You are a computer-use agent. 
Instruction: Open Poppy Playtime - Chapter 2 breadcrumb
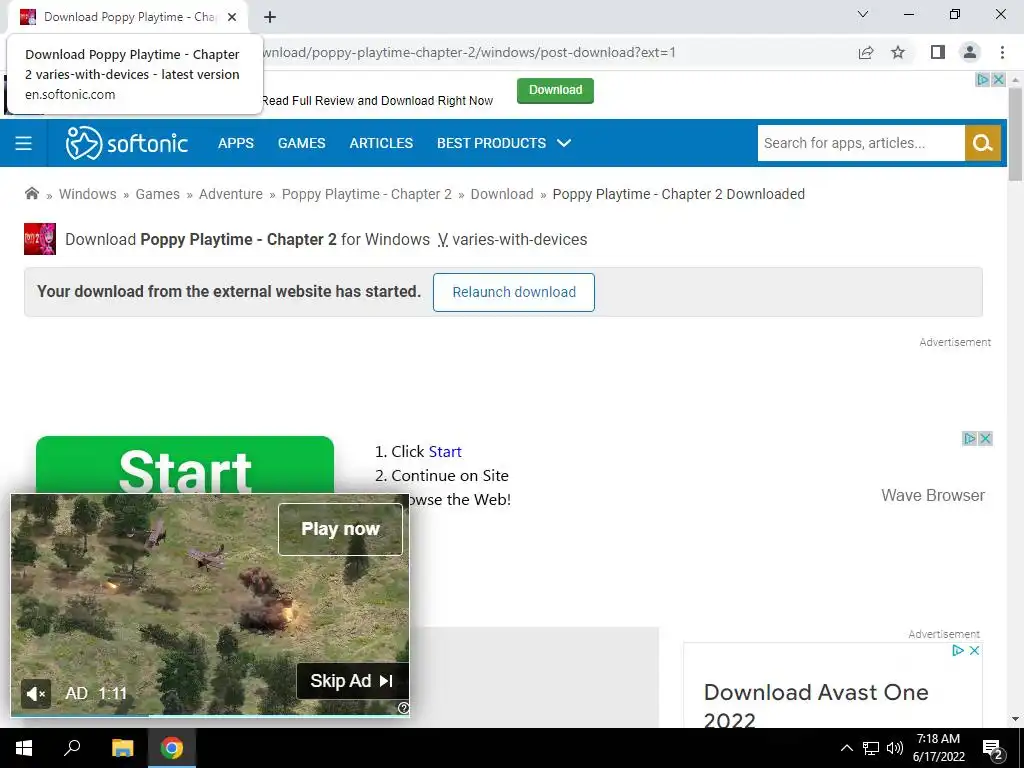point(366,194)
